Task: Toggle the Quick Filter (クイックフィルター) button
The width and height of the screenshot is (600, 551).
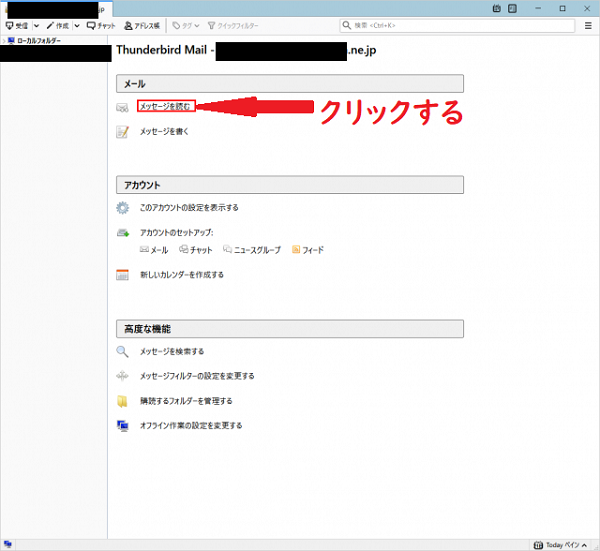Action: [233, 26]
